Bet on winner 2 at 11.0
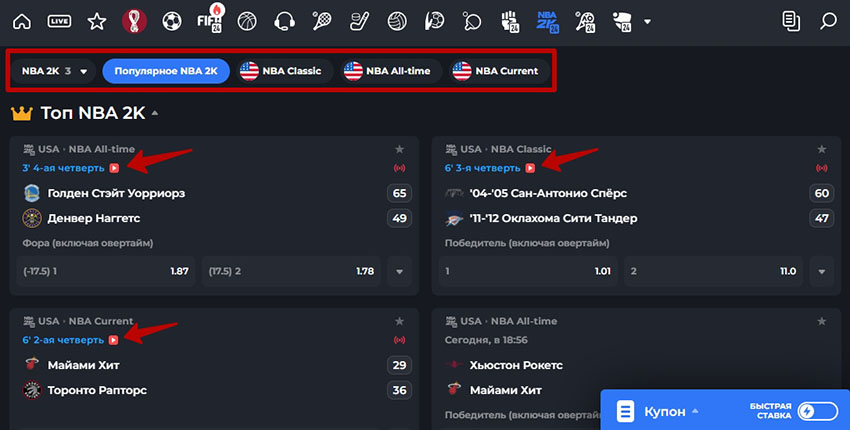 714,271
